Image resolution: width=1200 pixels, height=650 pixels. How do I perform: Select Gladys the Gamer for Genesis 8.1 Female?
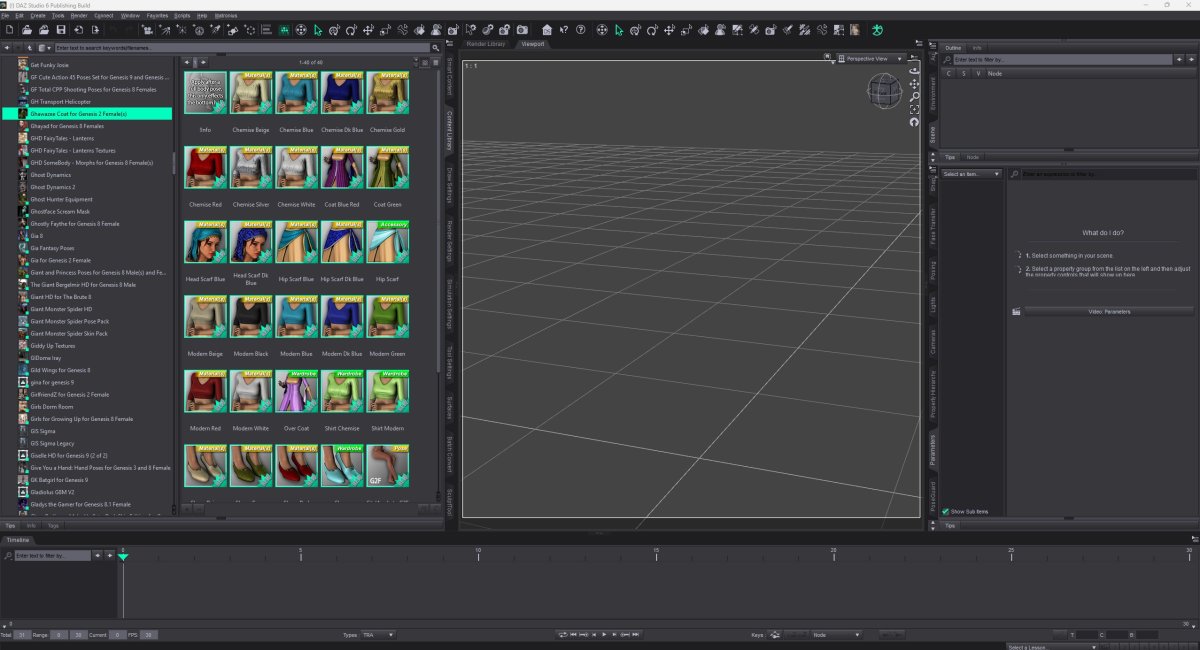pos(81,504)
